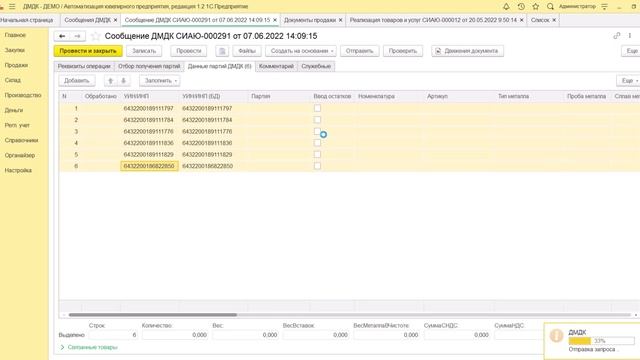The height and width of the screenshot is (360, 640).
Task: Open the top toolbar Еще menu
Action: pyautogui.click(x=631, y=51)
